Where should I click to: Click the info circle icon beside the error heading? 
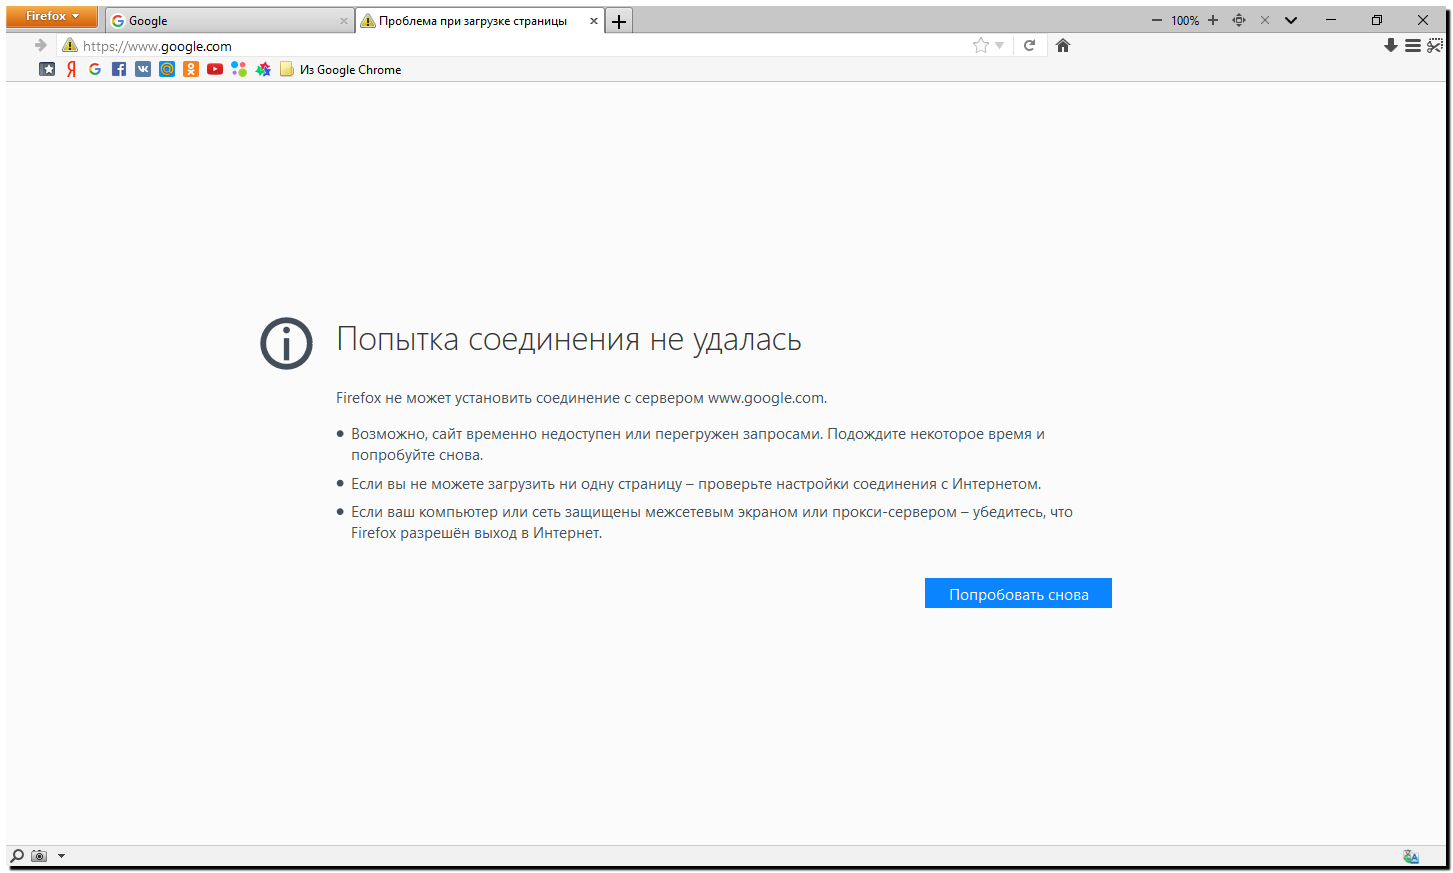(x=287, y=344)
